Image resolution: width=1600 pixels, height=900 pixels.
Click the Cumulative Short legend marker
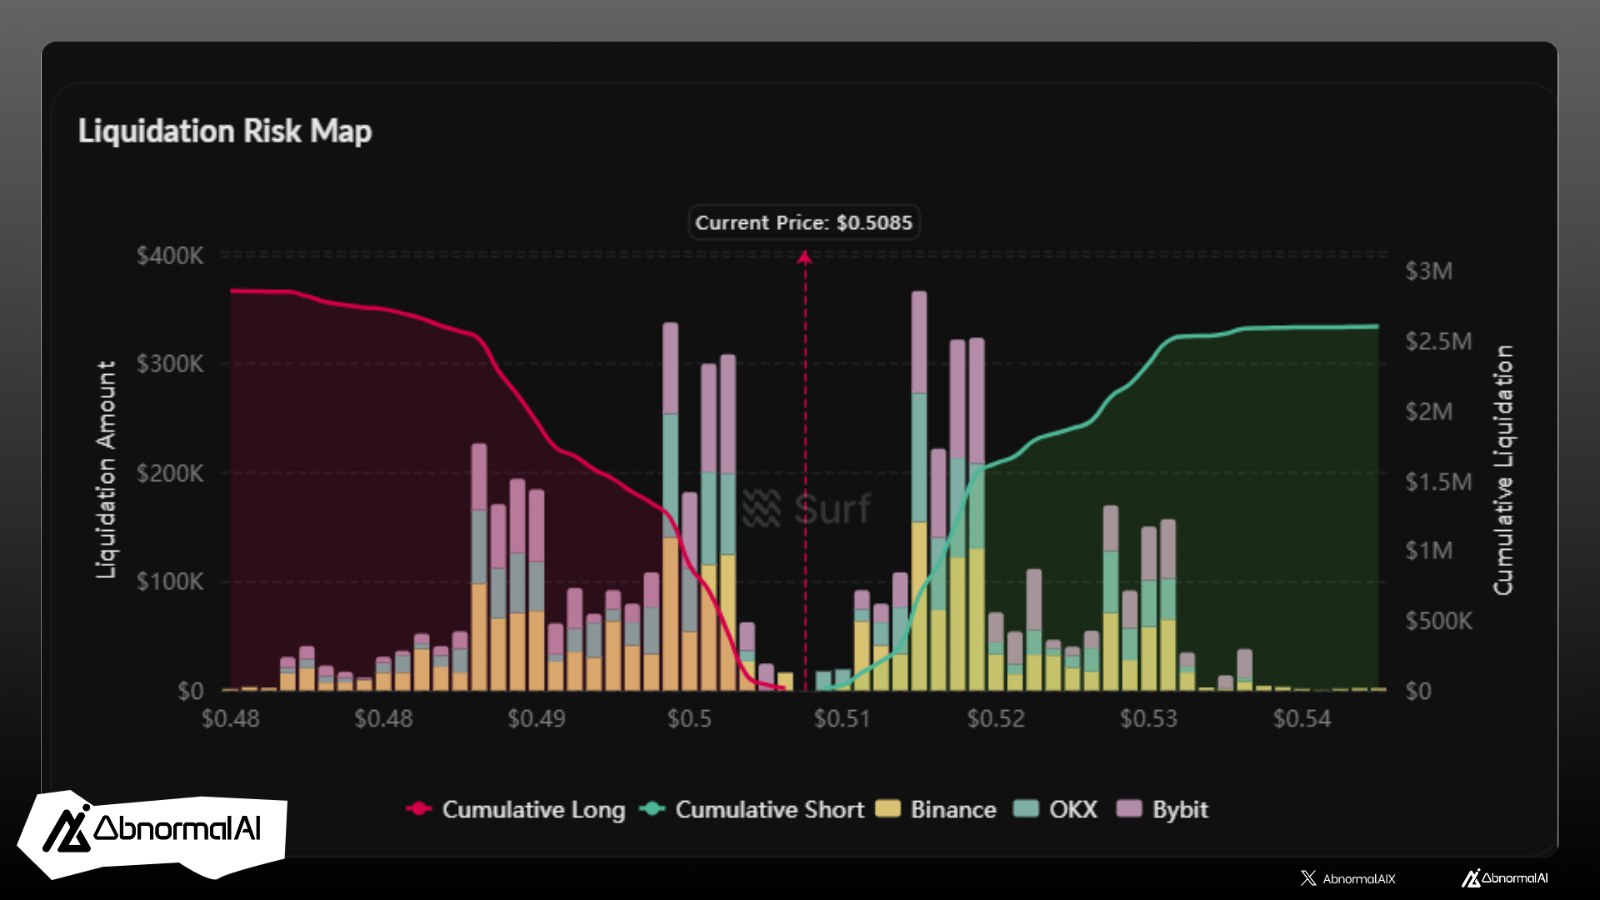point(652,809)
